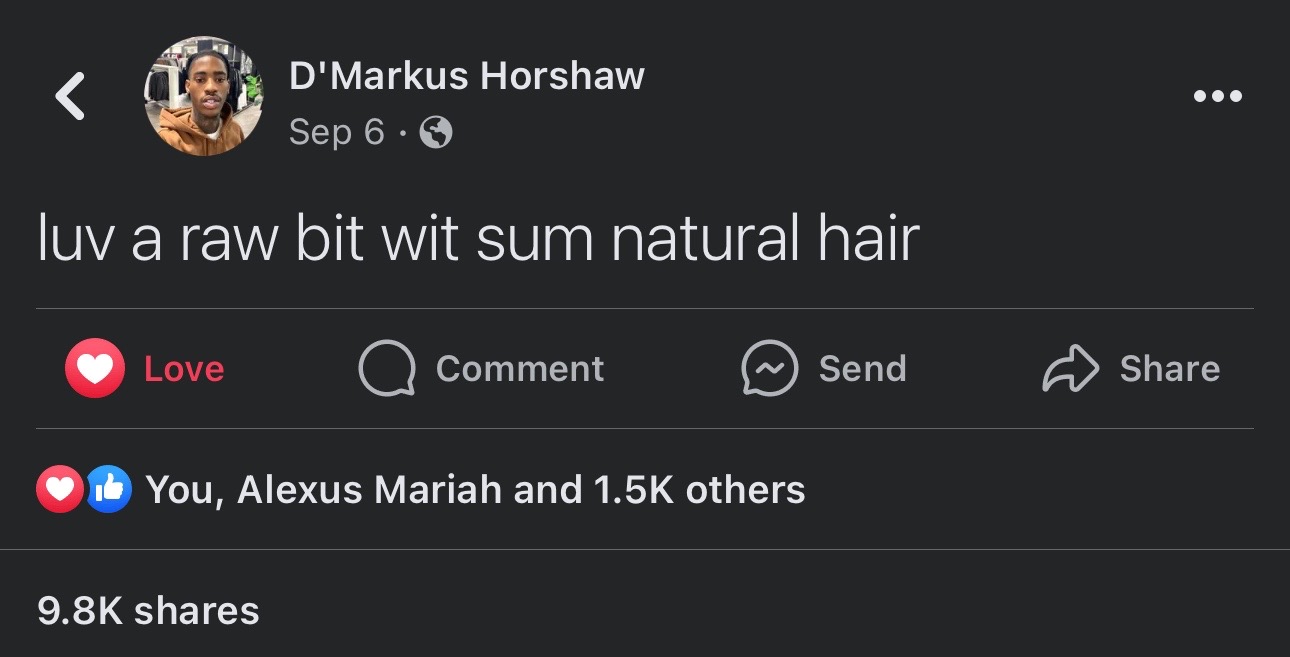Click the Share button label
Viewport: 1290px width, 657px height.
point(1170,369)
